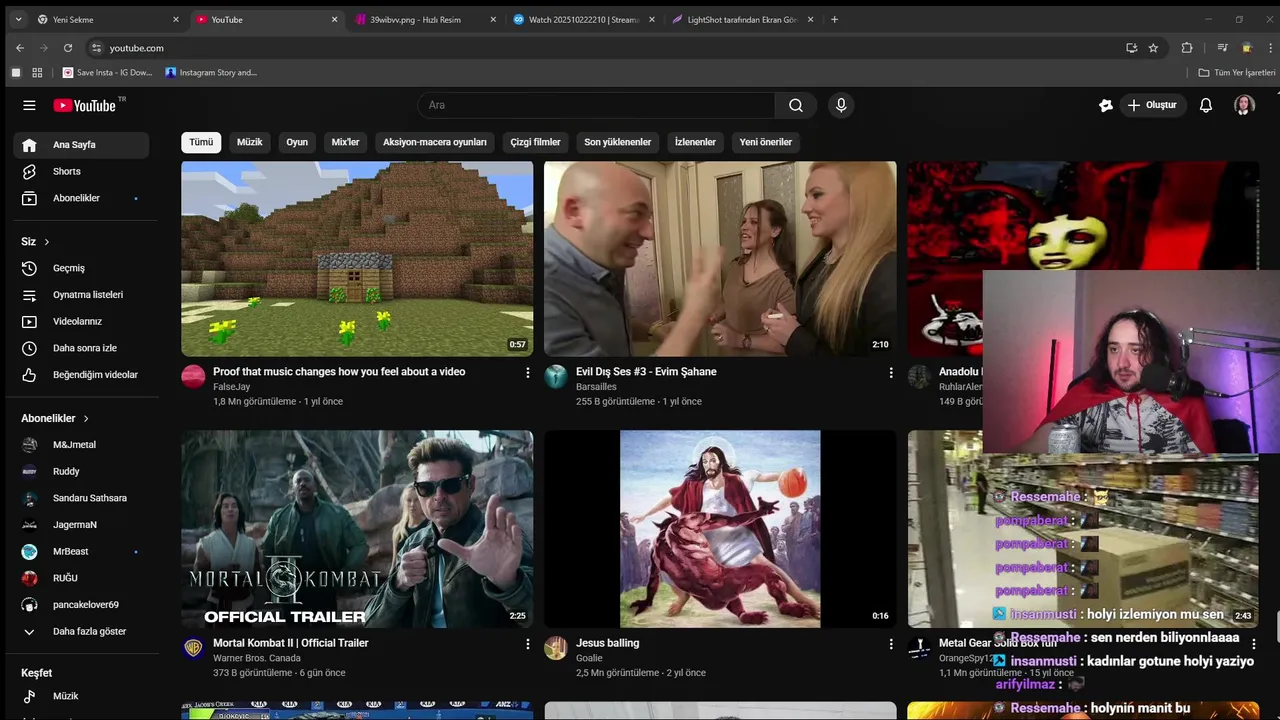Play Mortal Kombat II trailer thumbnail
The height and width of the screenshot is (720, 1280).
[357, 529]
